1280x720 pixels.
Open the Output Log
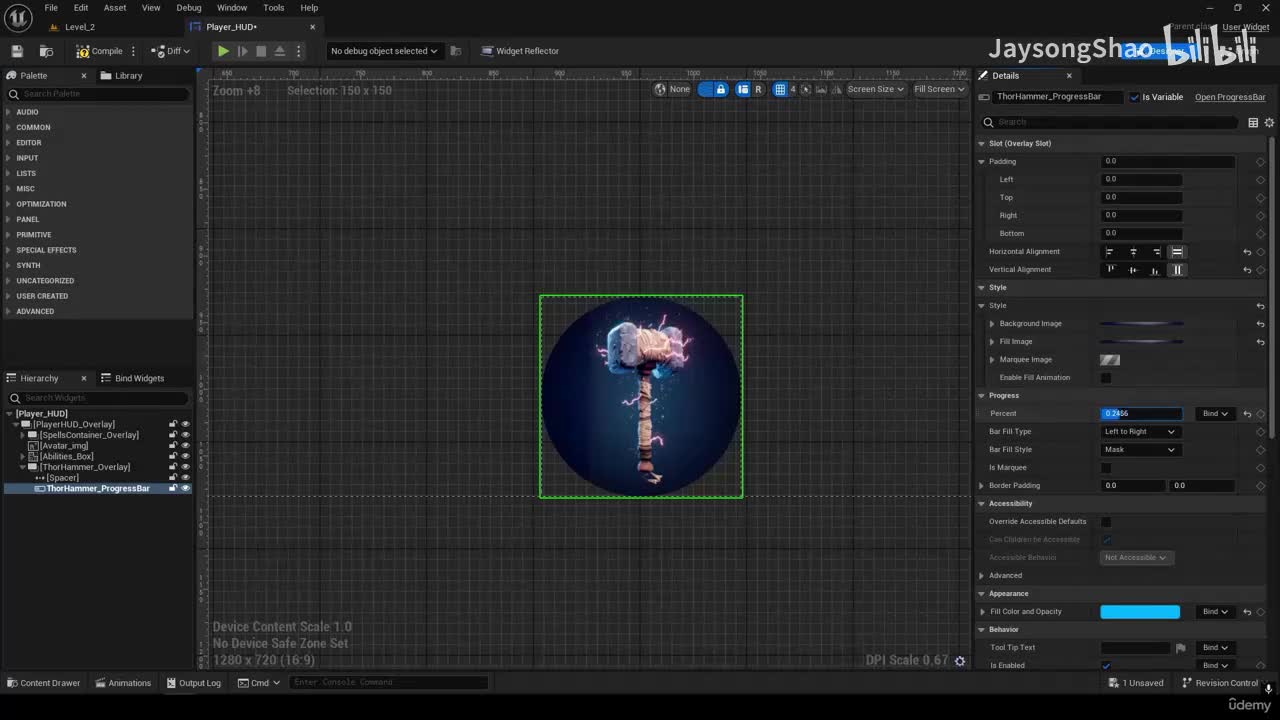pyautogui.click(x=193, y=683)
